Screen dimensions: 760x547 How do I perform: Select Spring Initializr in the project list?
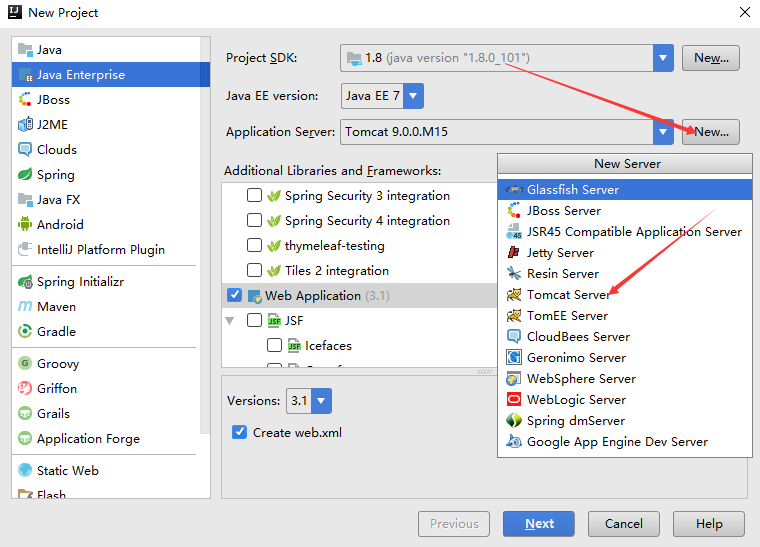click(80, 282)
